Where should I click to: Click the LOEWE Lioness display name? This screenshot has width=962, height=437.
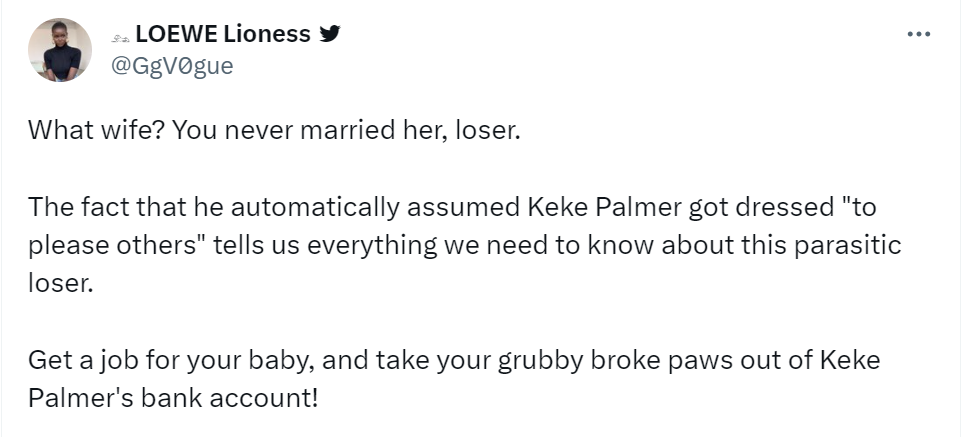pyautogui.click(x=222, y=34)
